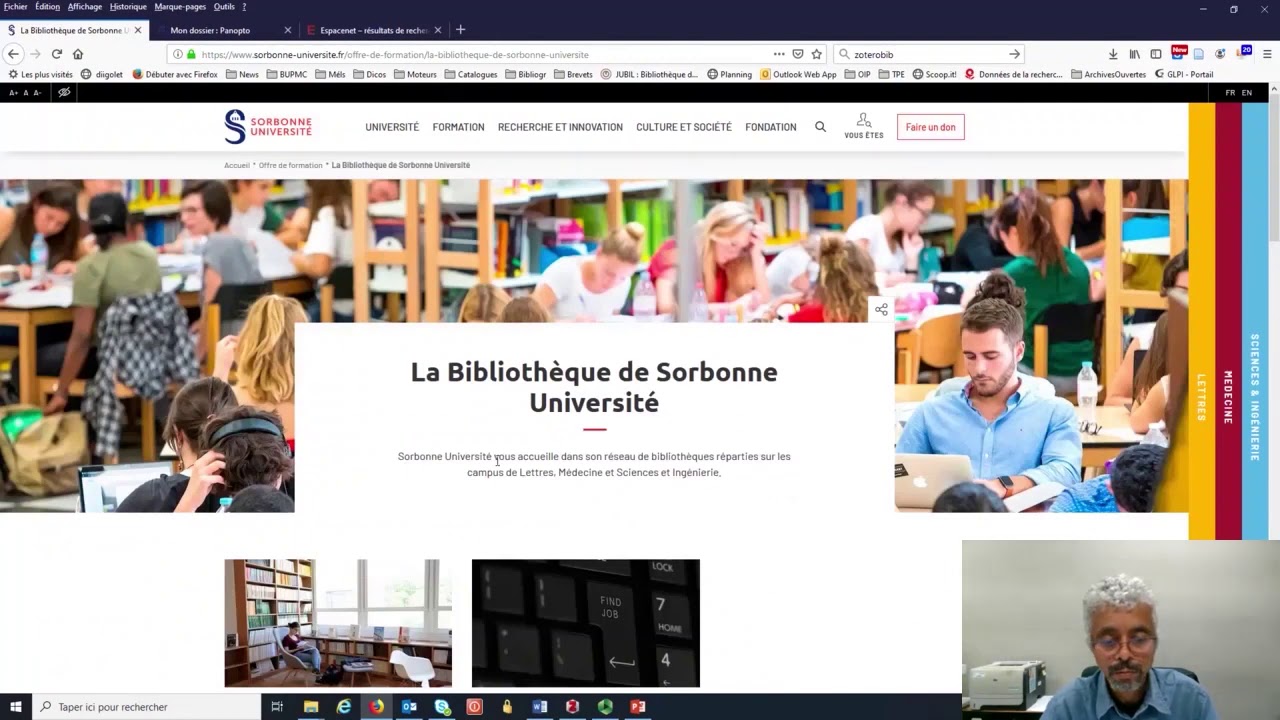Screen dimensions: 1280x720
Task: Click the site search magnifier icon
Action: [820, 127]
